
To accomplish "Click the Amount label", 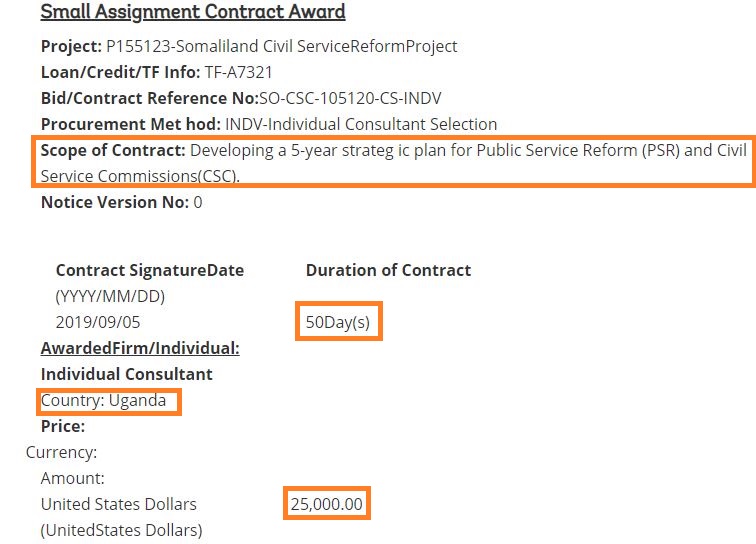I will 73,478.
